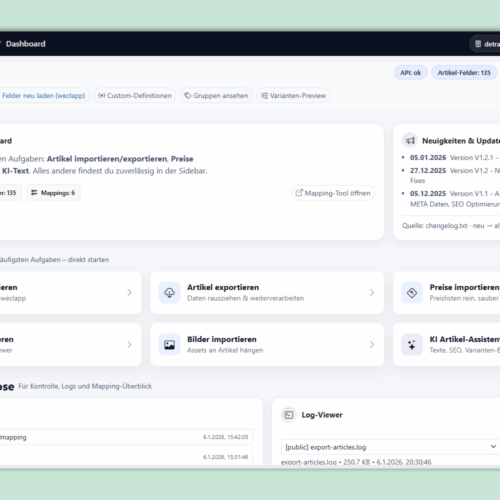Expand the export-articles.log dropdown
Screen dimensions: 500x500
(390, 447)
